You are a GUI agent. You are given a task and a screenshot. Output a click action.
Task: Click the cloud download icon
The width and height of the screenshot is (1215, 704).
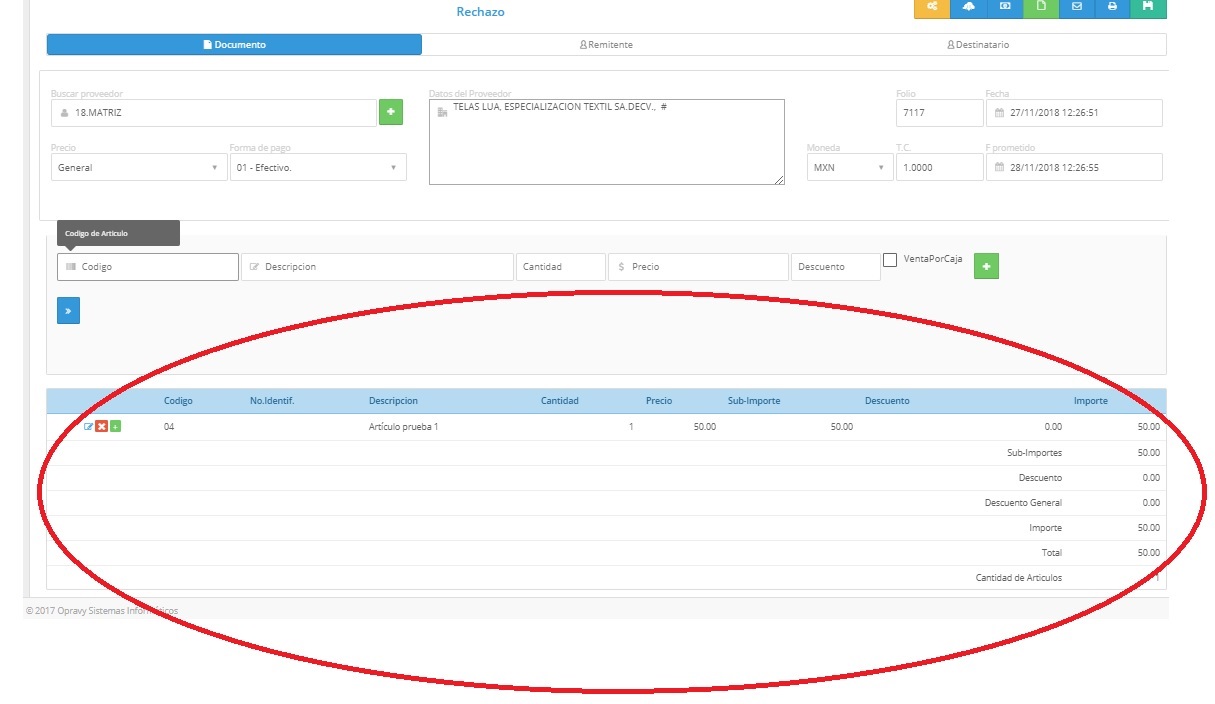click(968, 8)
